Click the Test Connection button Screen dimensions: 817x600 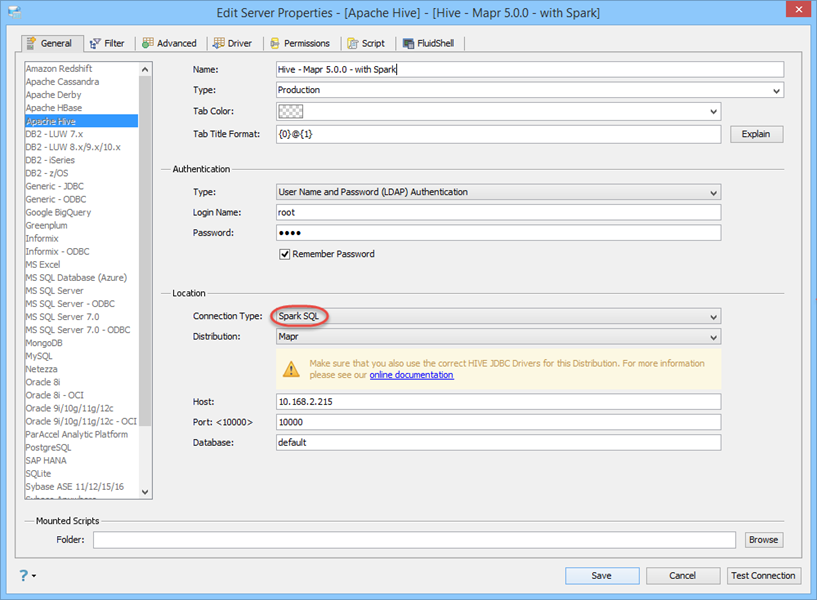tap(763, 576)
